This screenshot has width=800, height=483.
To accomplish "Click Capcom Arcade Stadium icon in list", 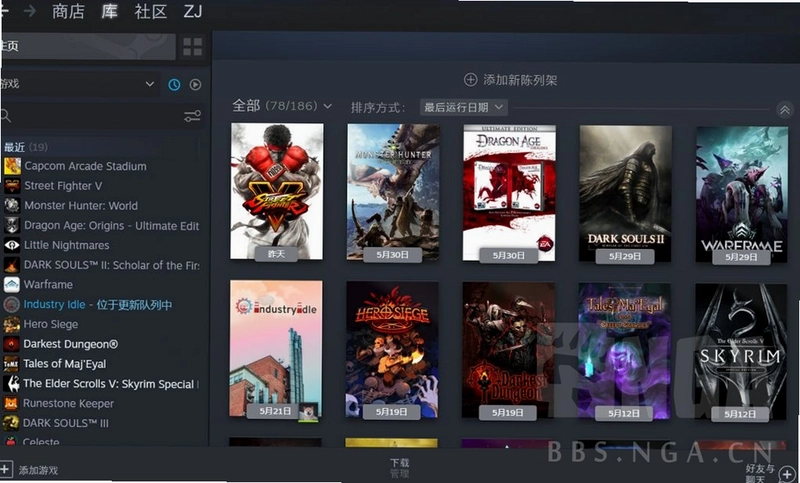I will pos(12,166).
